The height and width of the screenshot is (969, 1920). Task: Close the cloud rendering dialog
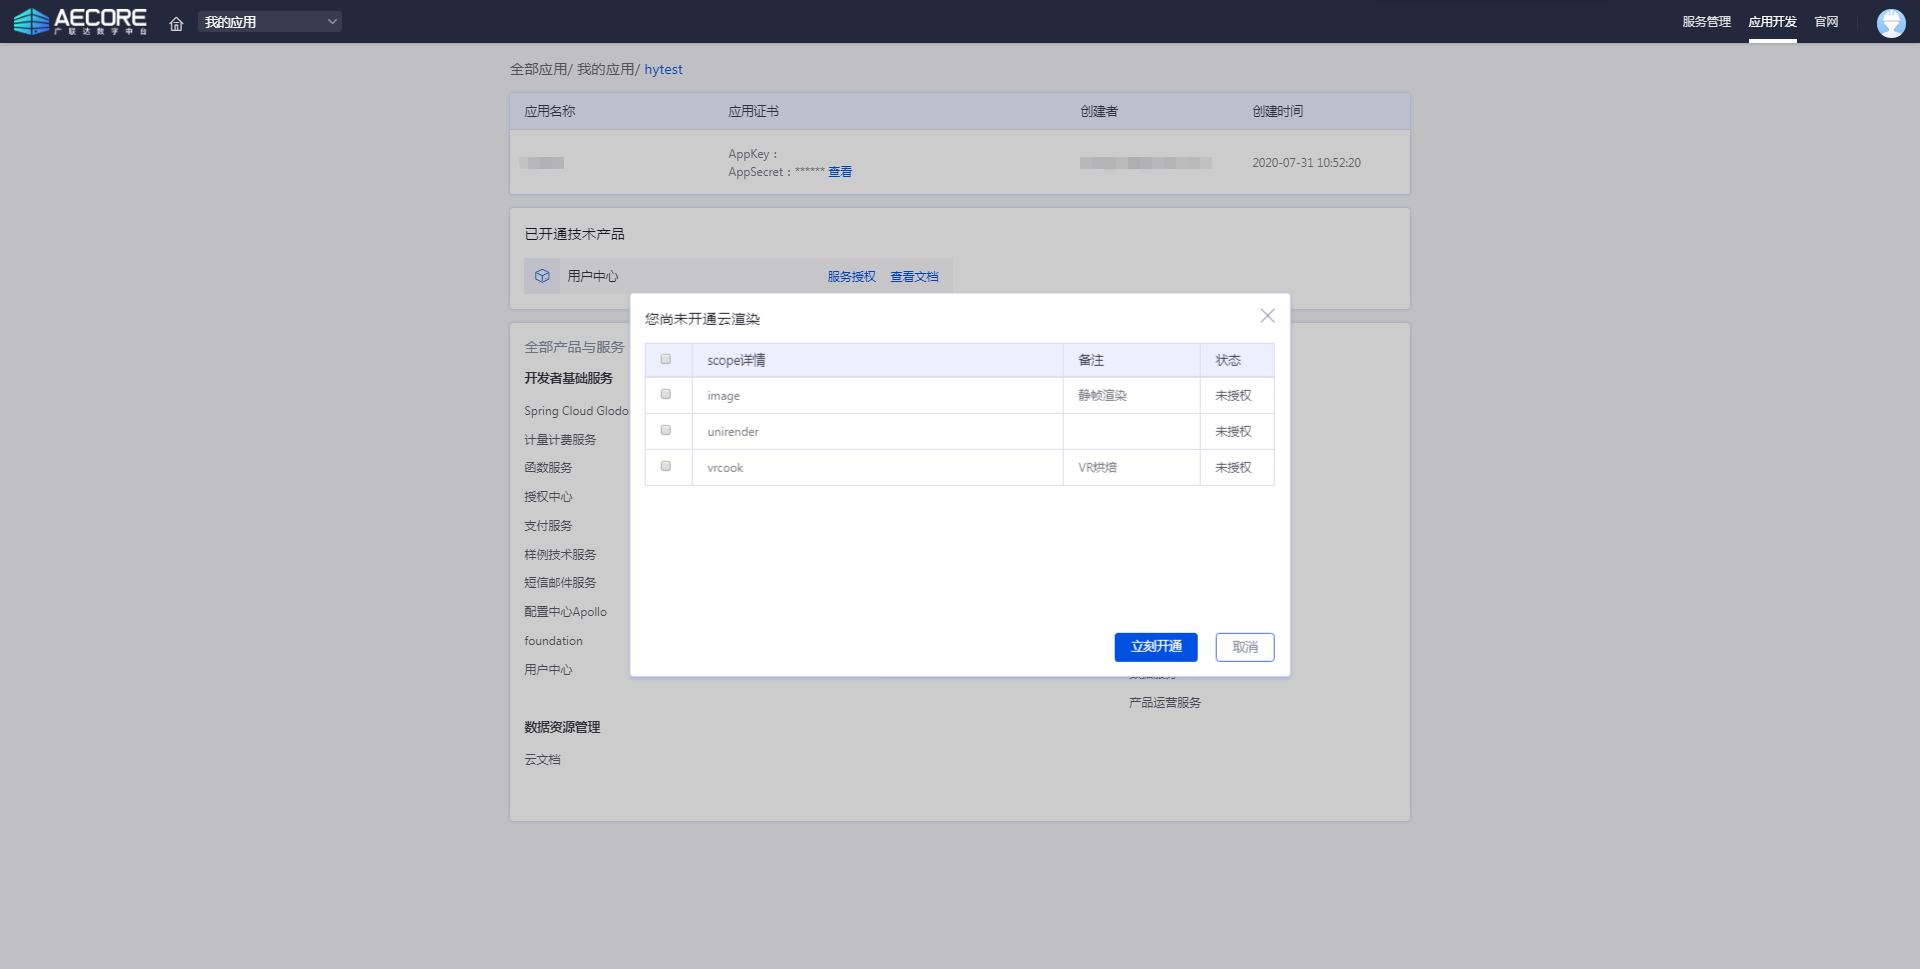(1267, 316)
